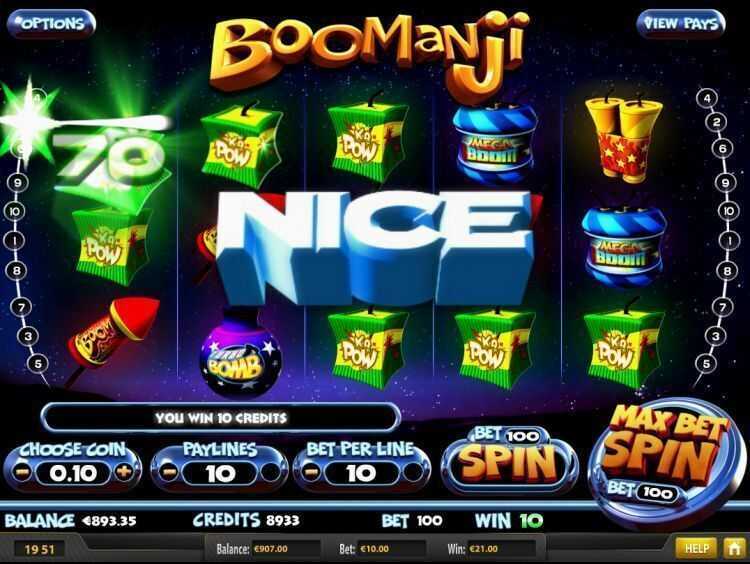Image resolution: width=750 pixels, height=564 pixels.
Task: Click the Spin button
Action: click(509, 460)
